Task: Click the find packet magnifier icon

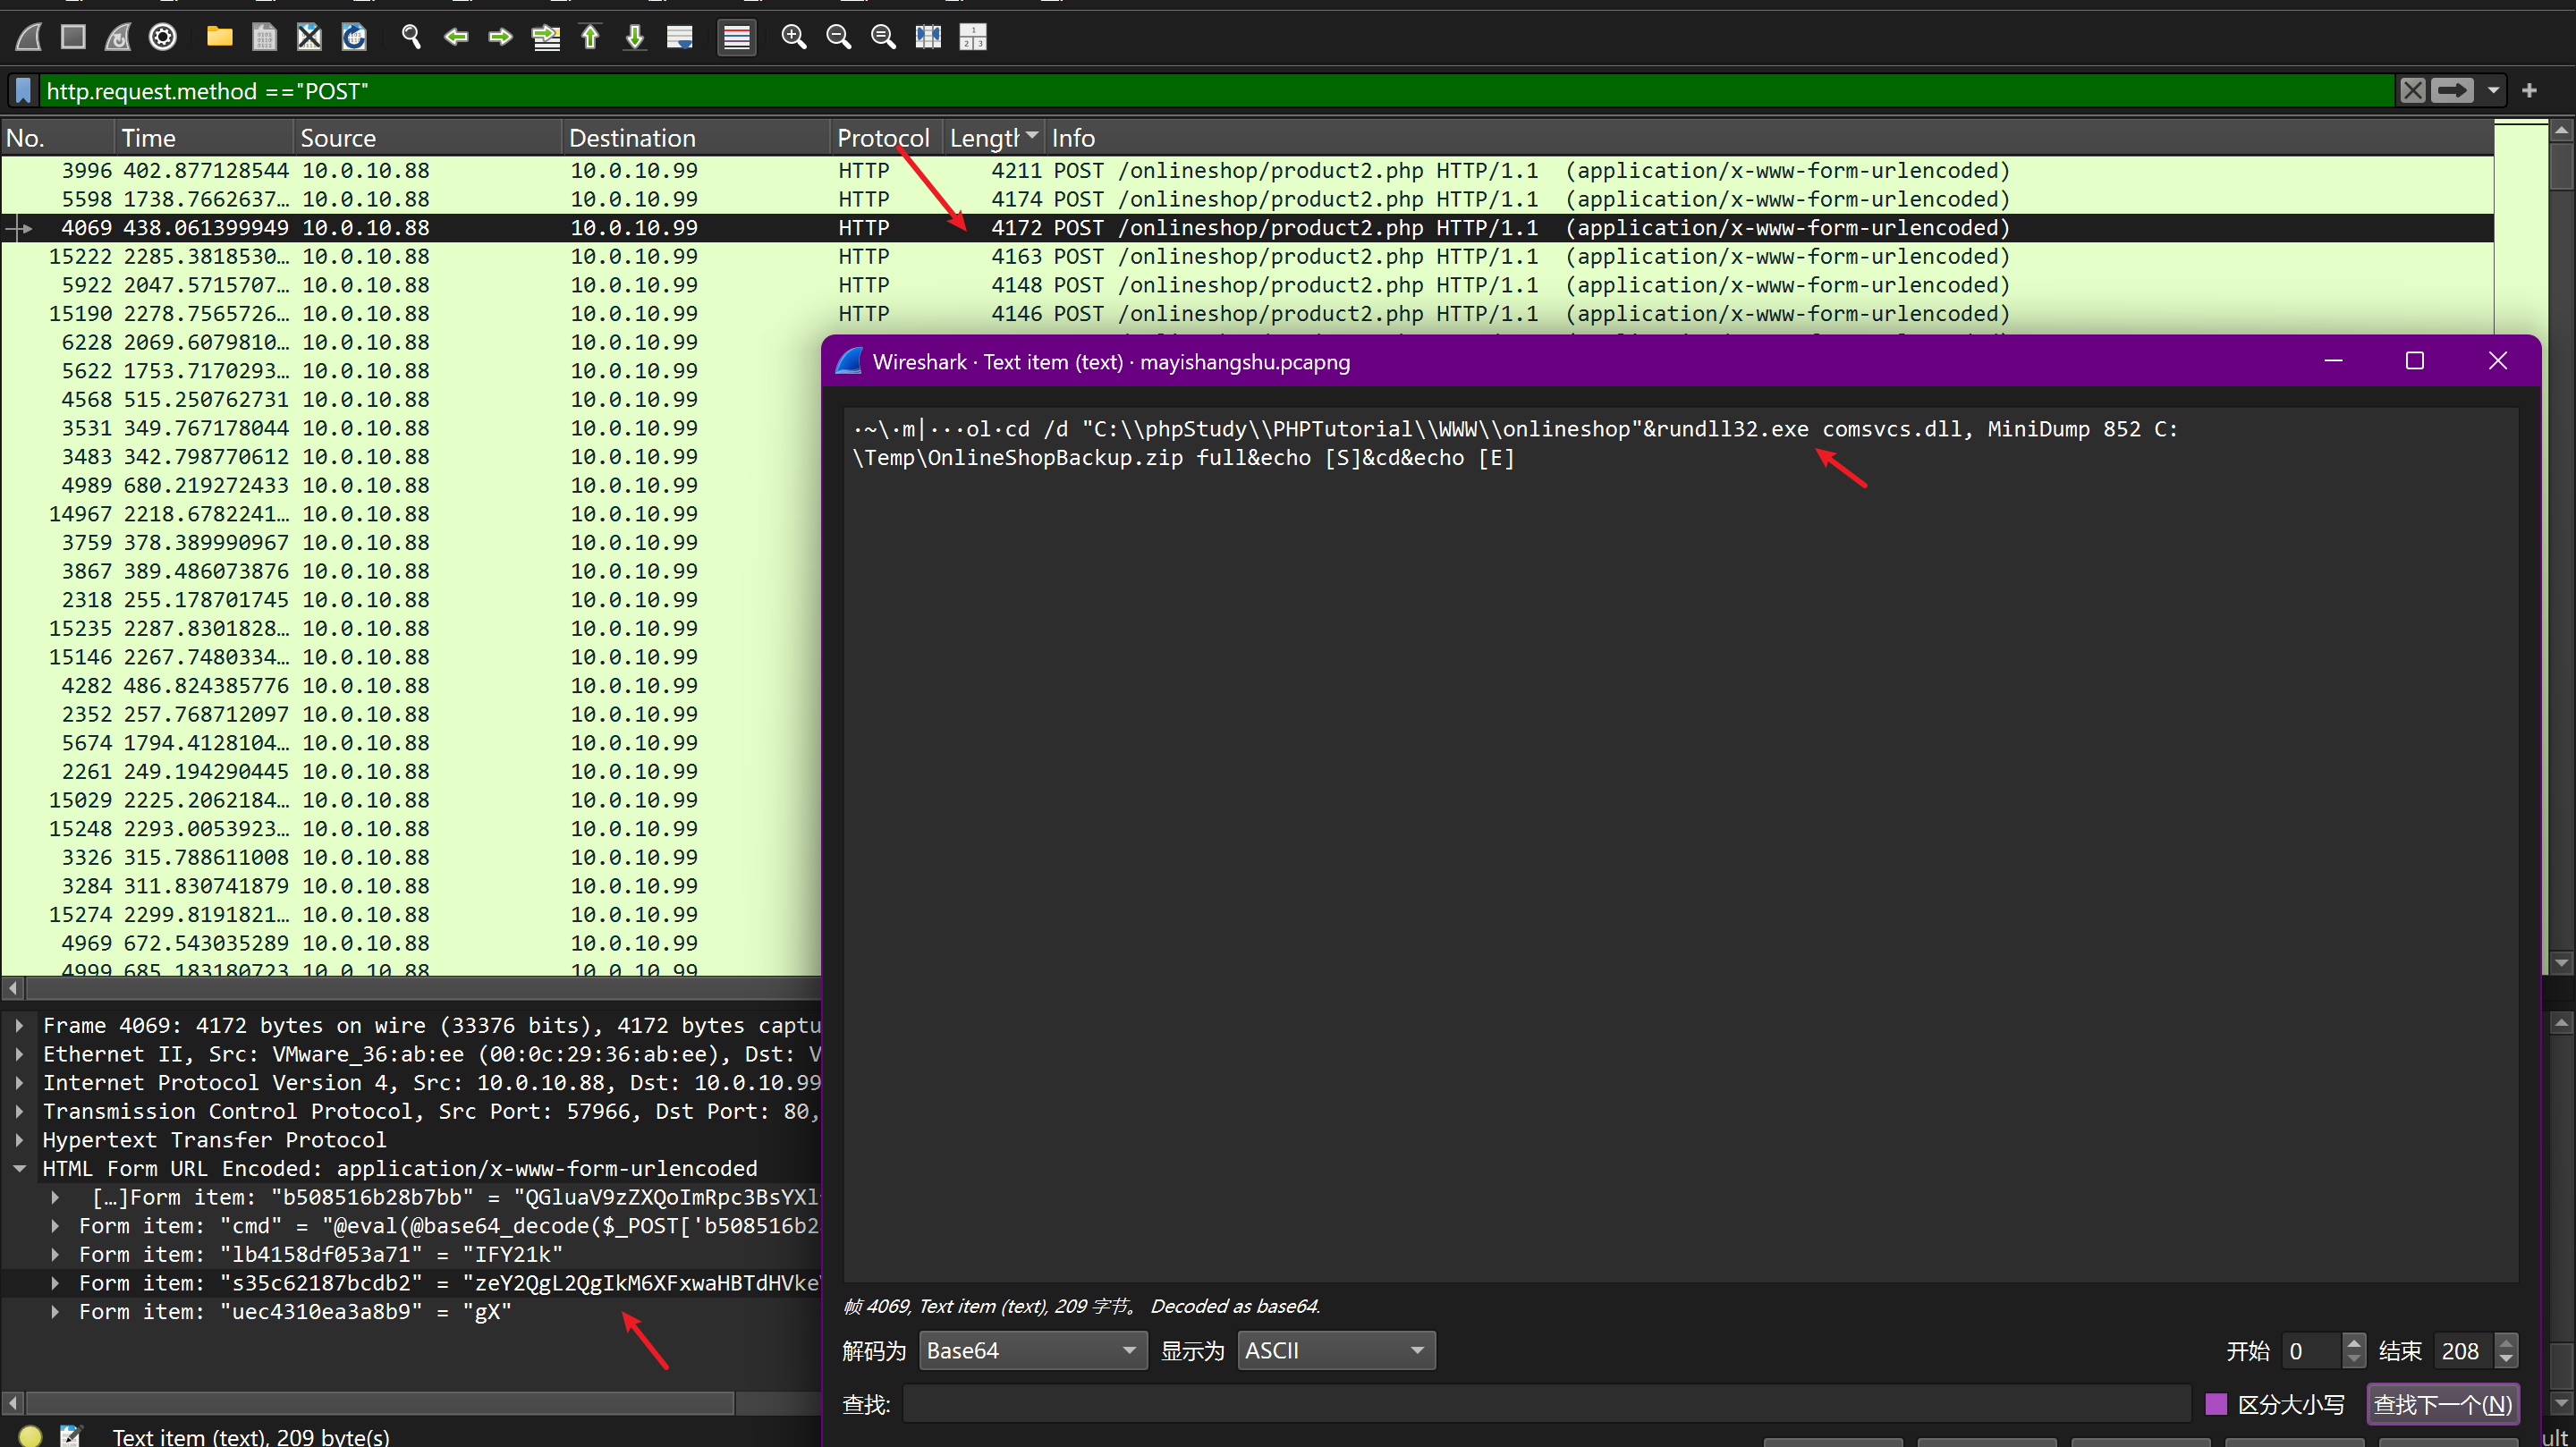Action: click(x=410, y=38)
